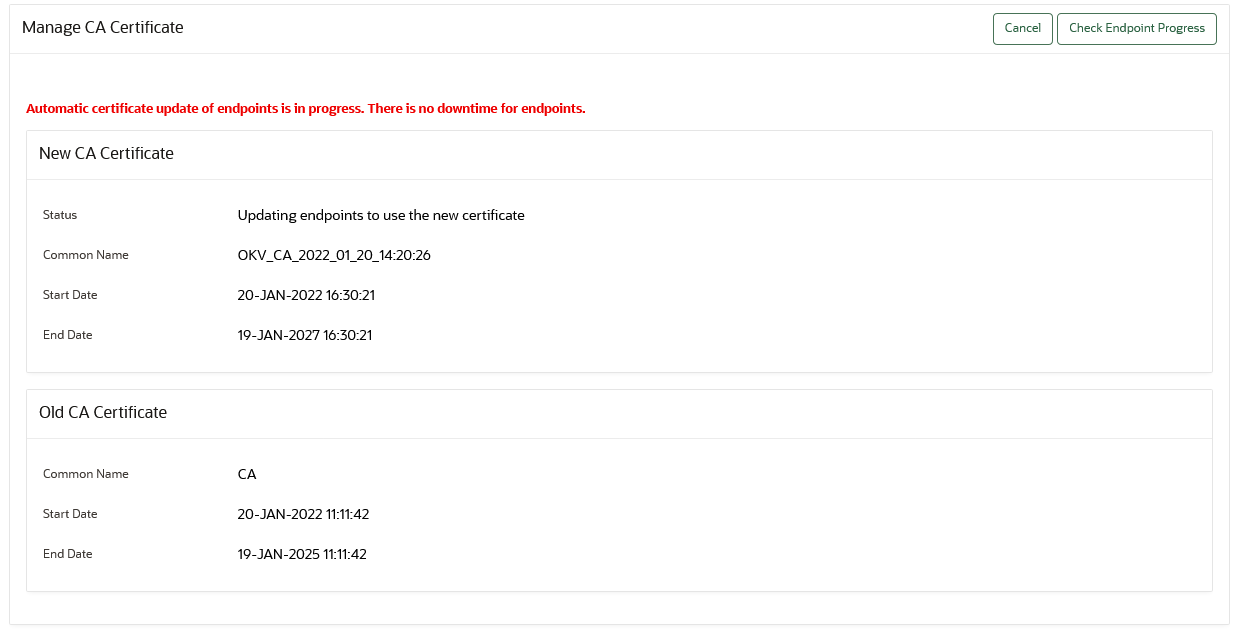Select the new certificate Common Name value OKV_CA_2022_01_20_14:20:26

click(334, 255)
